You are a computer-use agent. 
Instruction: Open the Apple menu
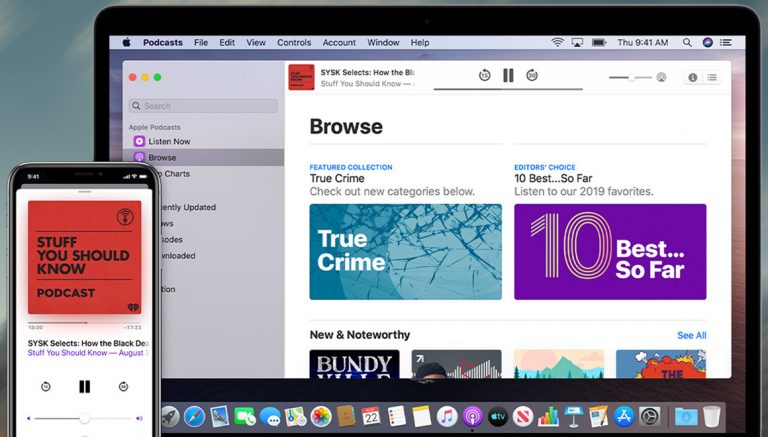tap(126, 43)
